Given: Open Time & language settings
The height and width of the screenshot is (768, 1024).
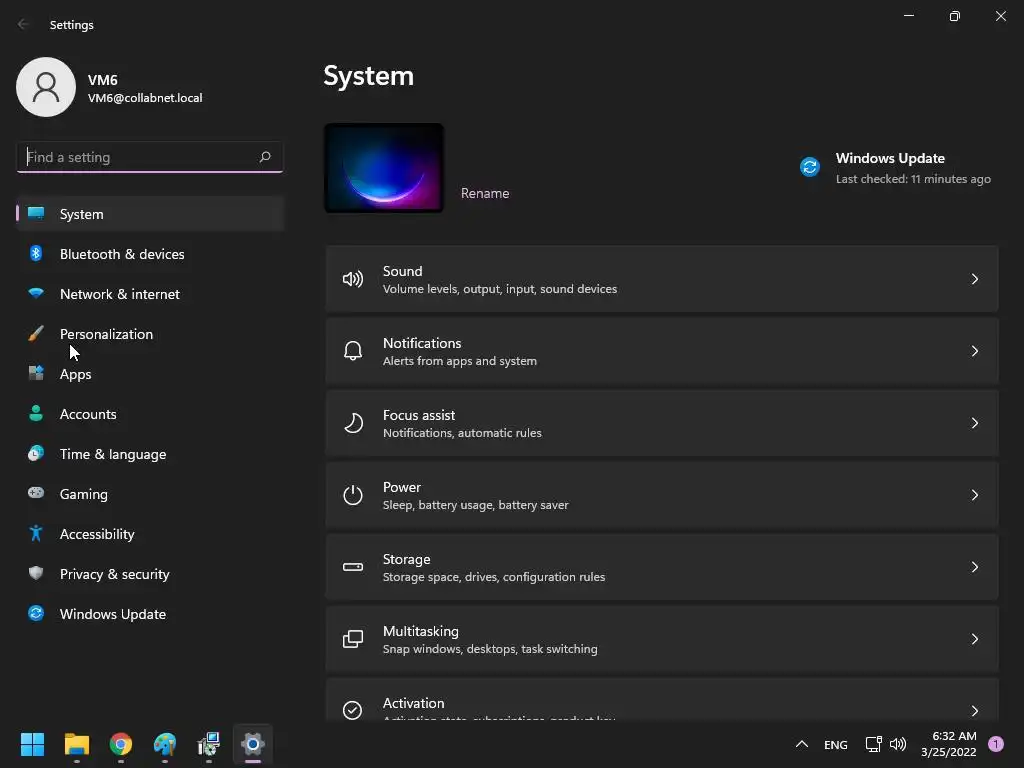Looking at the screenshot, I should click(x=150, y=454).
